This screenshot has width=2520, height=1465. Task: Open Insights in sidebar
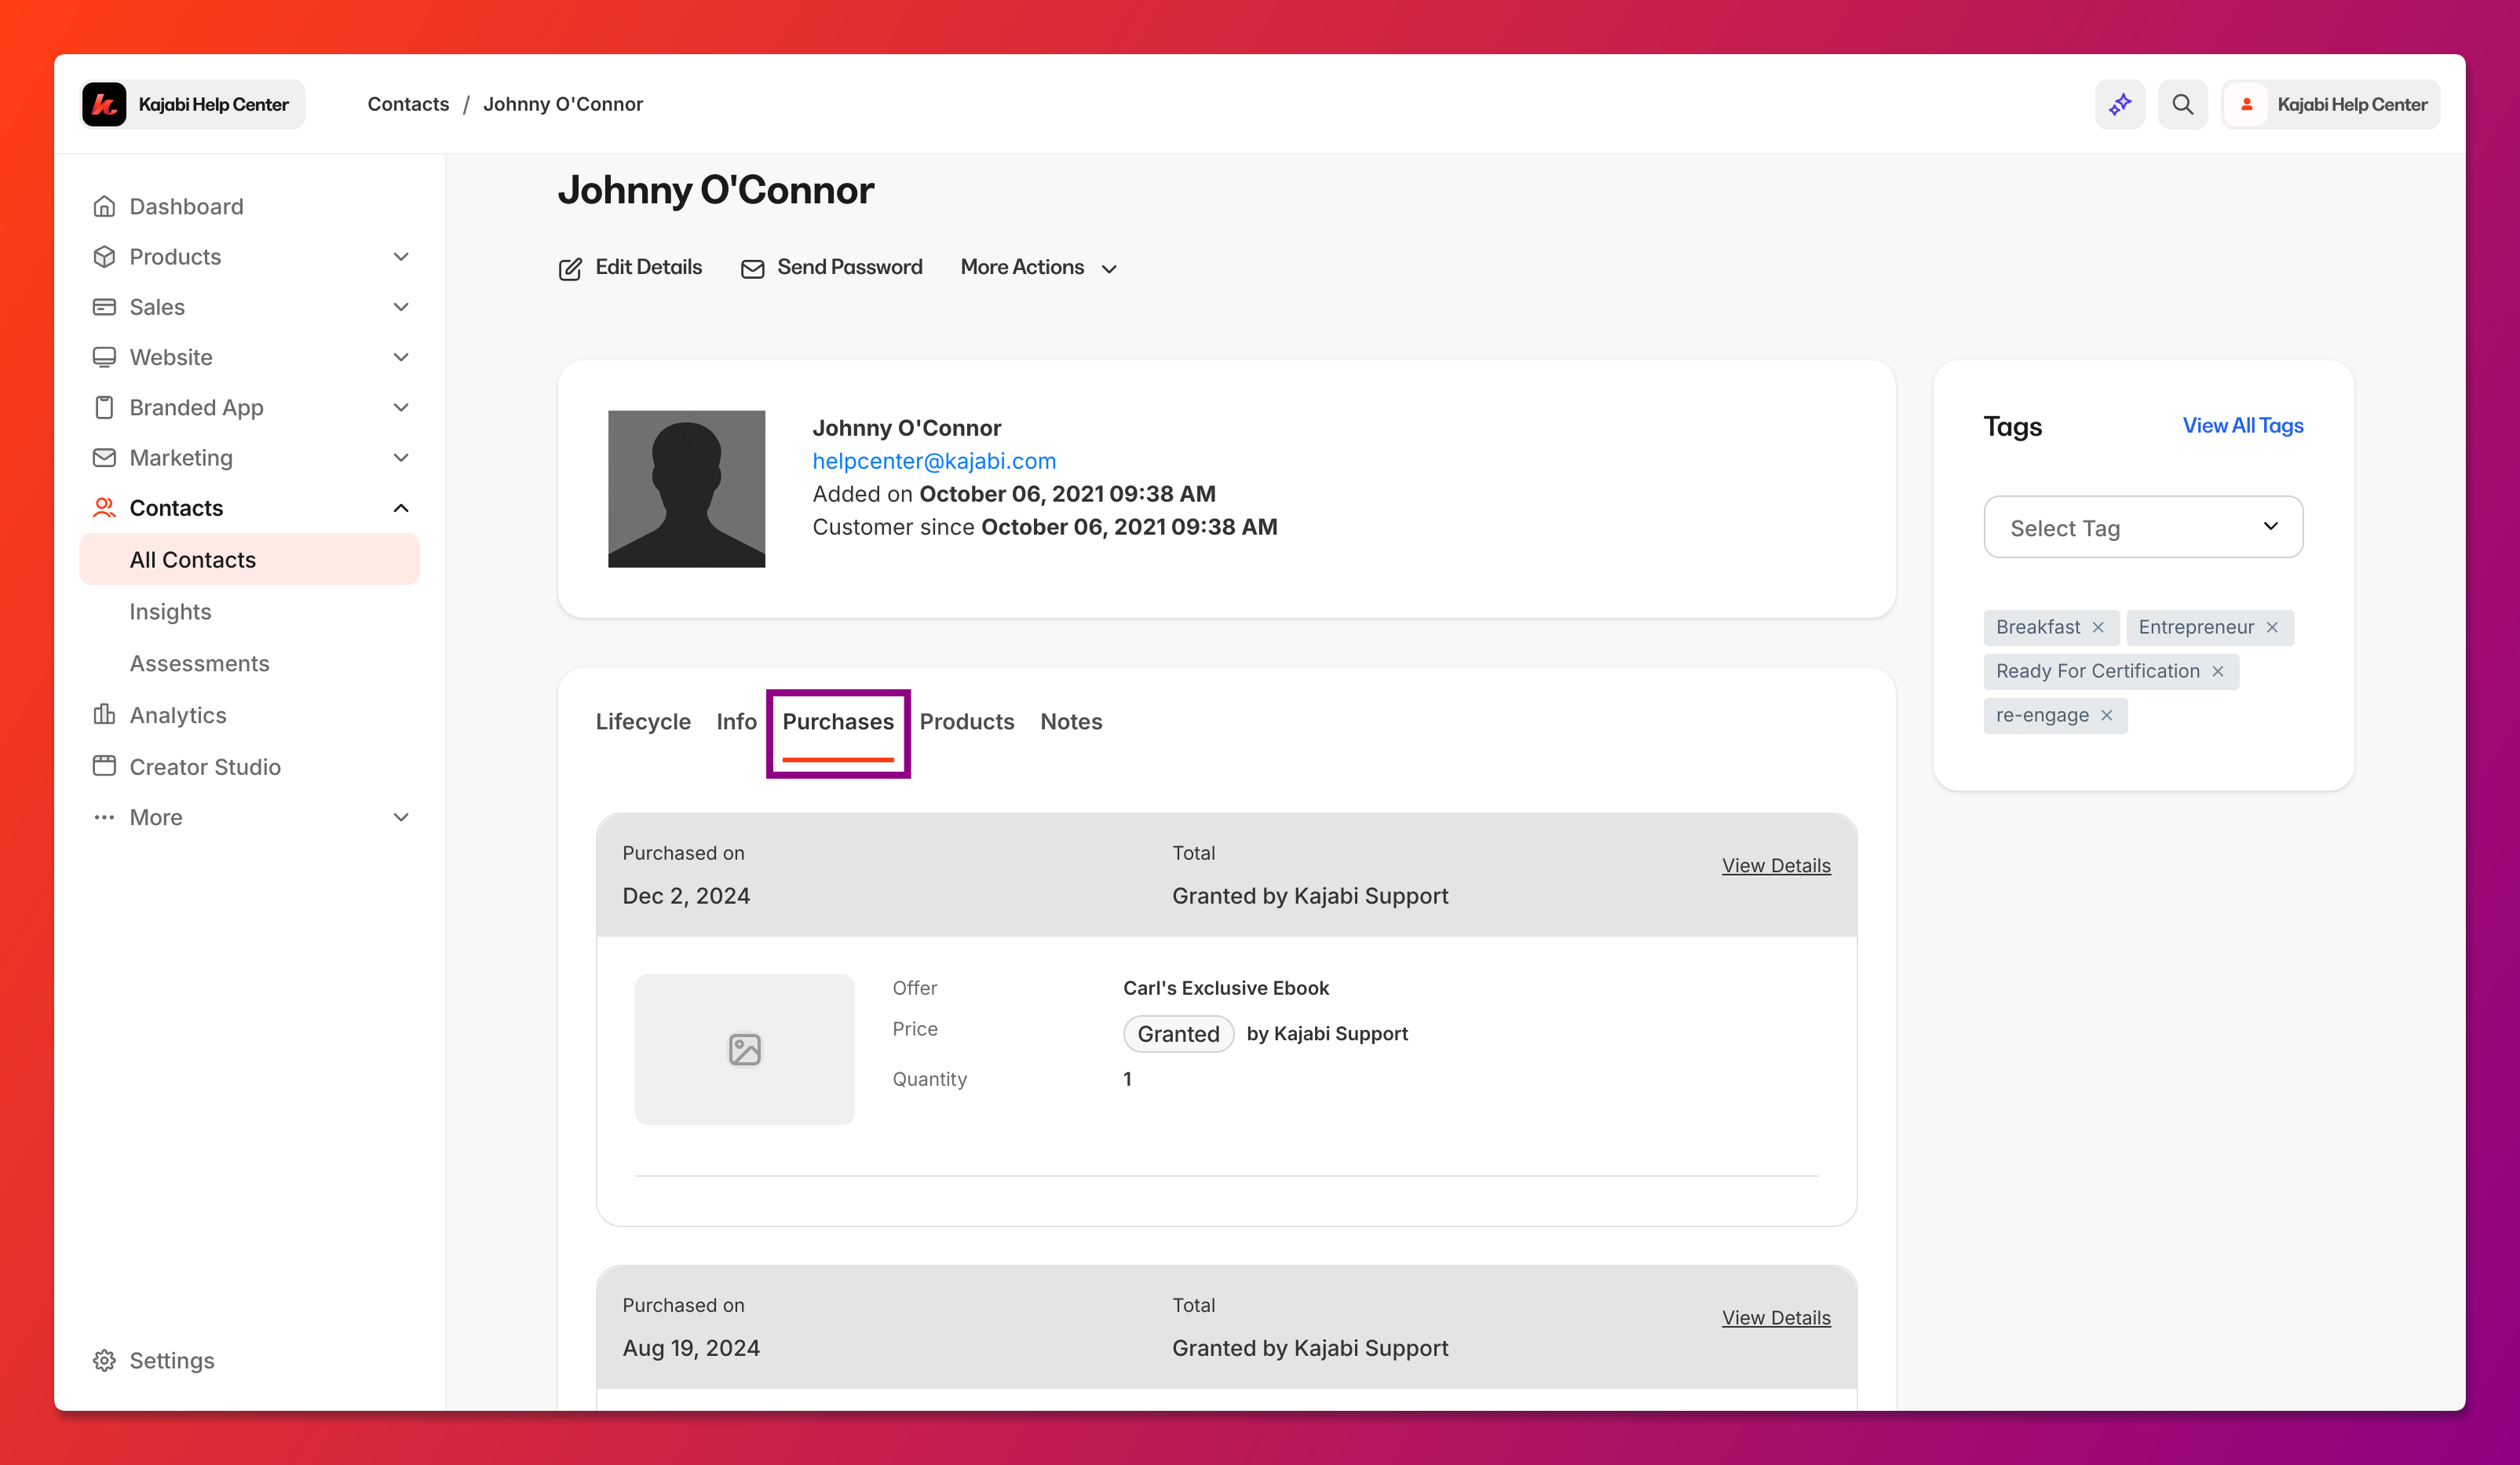tap(170, 611)
